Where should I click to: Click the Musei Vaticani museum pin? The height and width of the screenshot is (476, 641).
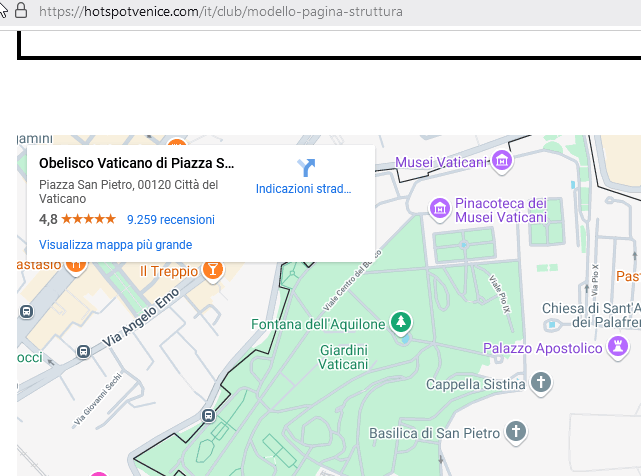coord(502,161)
